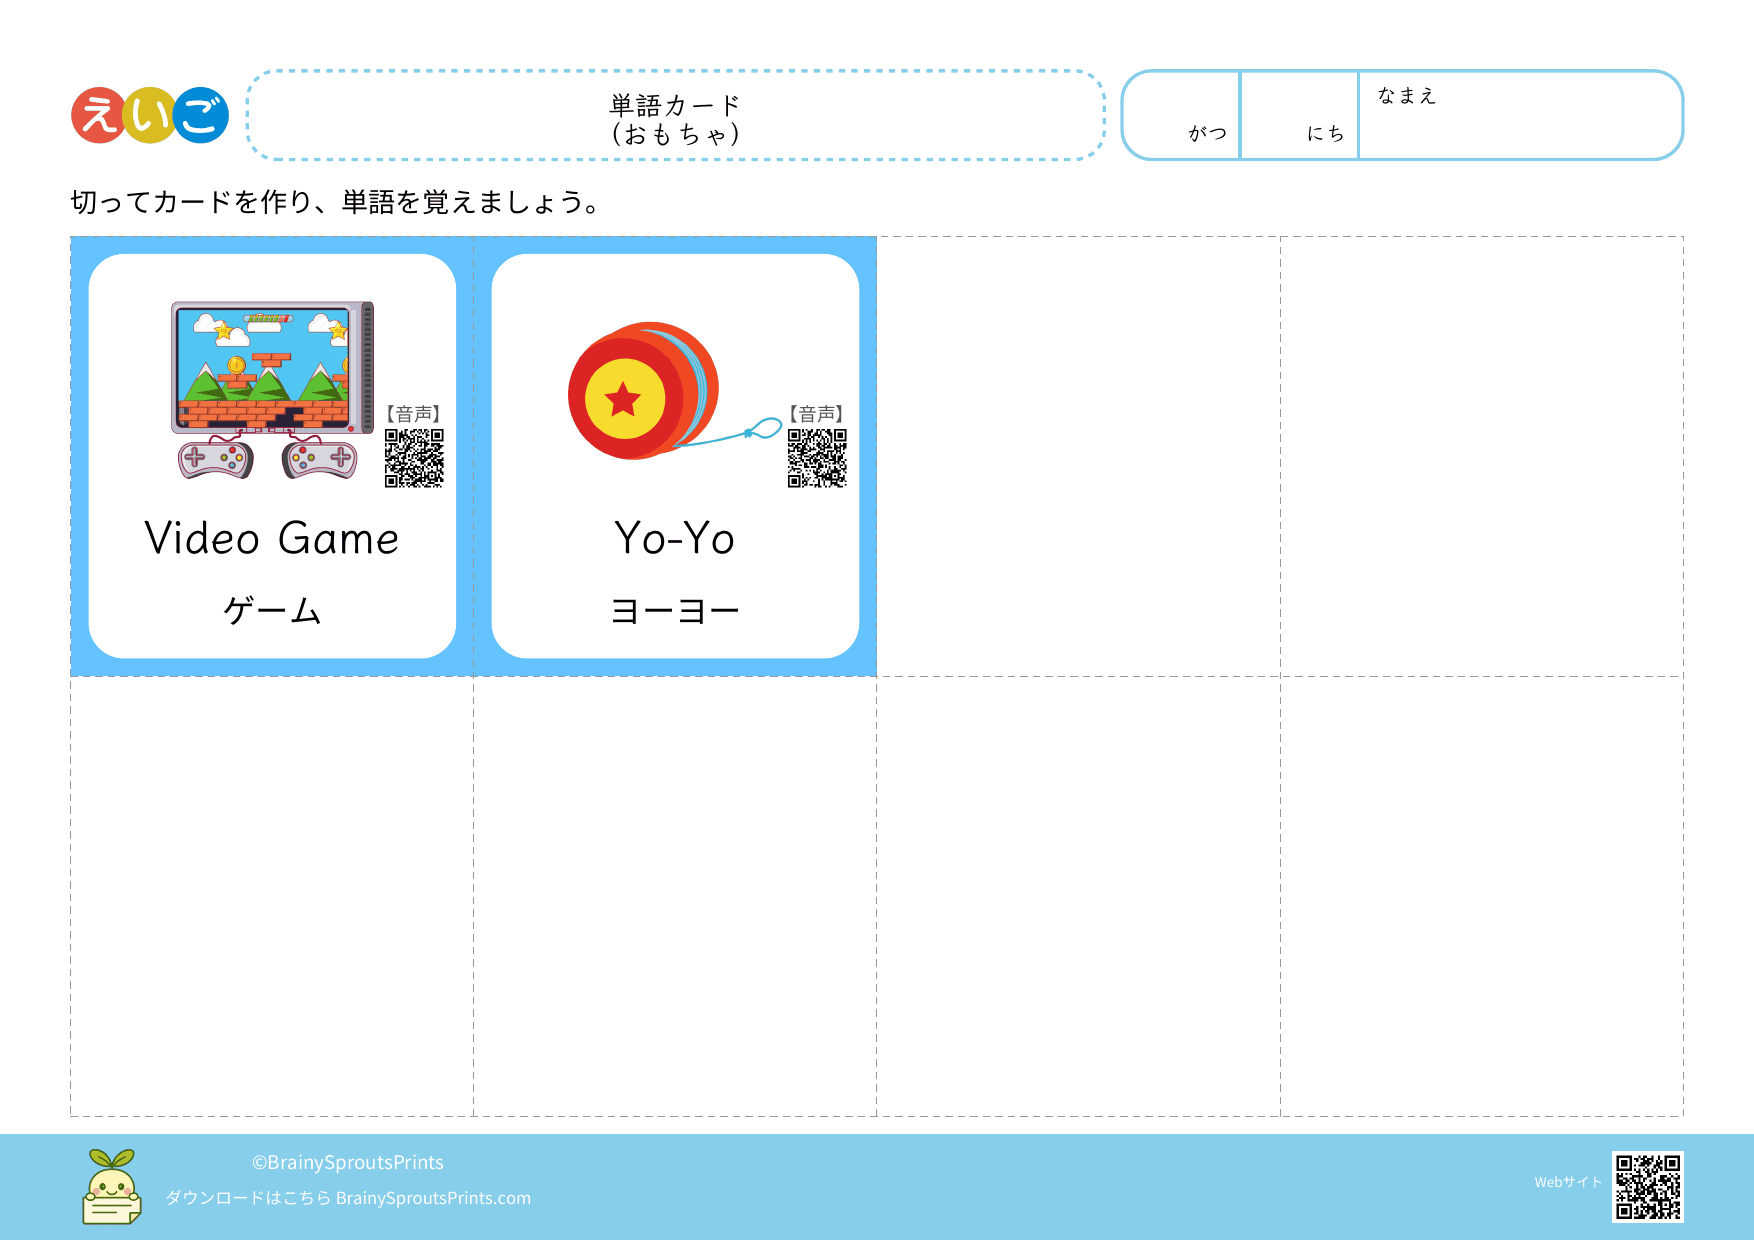The image size is (1754, 1241).
Task: Click the Yo-Yo audio QR code
Action: (x=817, y=458)
